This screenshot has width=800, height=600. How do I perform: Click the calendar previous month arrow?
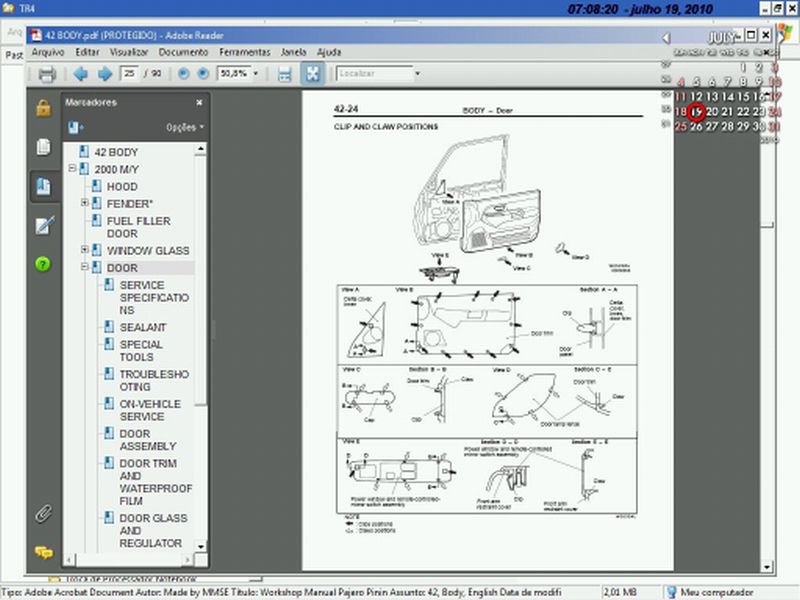click(666, 38)
